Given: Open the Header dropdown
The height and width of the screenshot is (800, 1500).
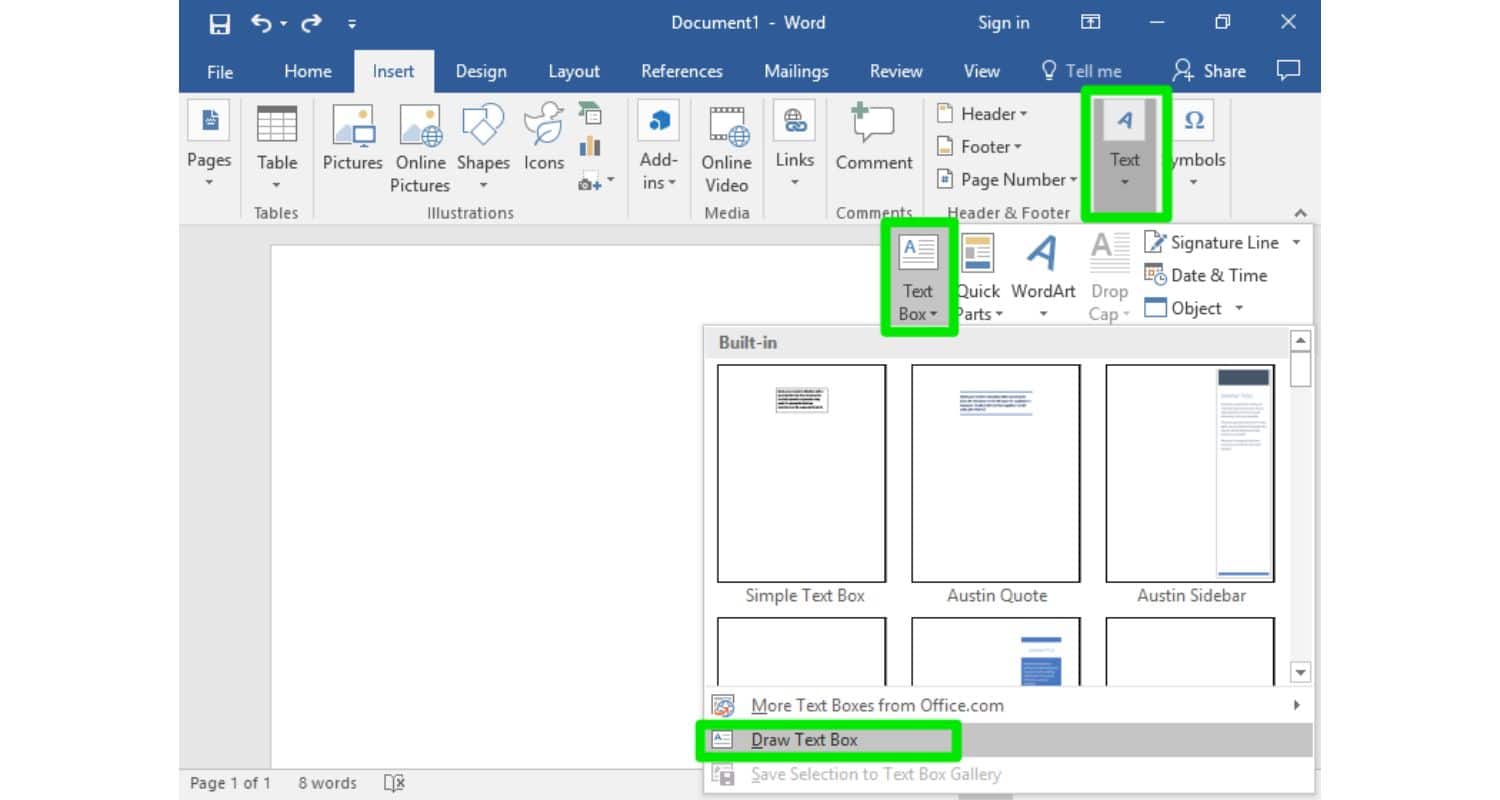Looking at the screenshot, I should [x=982, y=114].
